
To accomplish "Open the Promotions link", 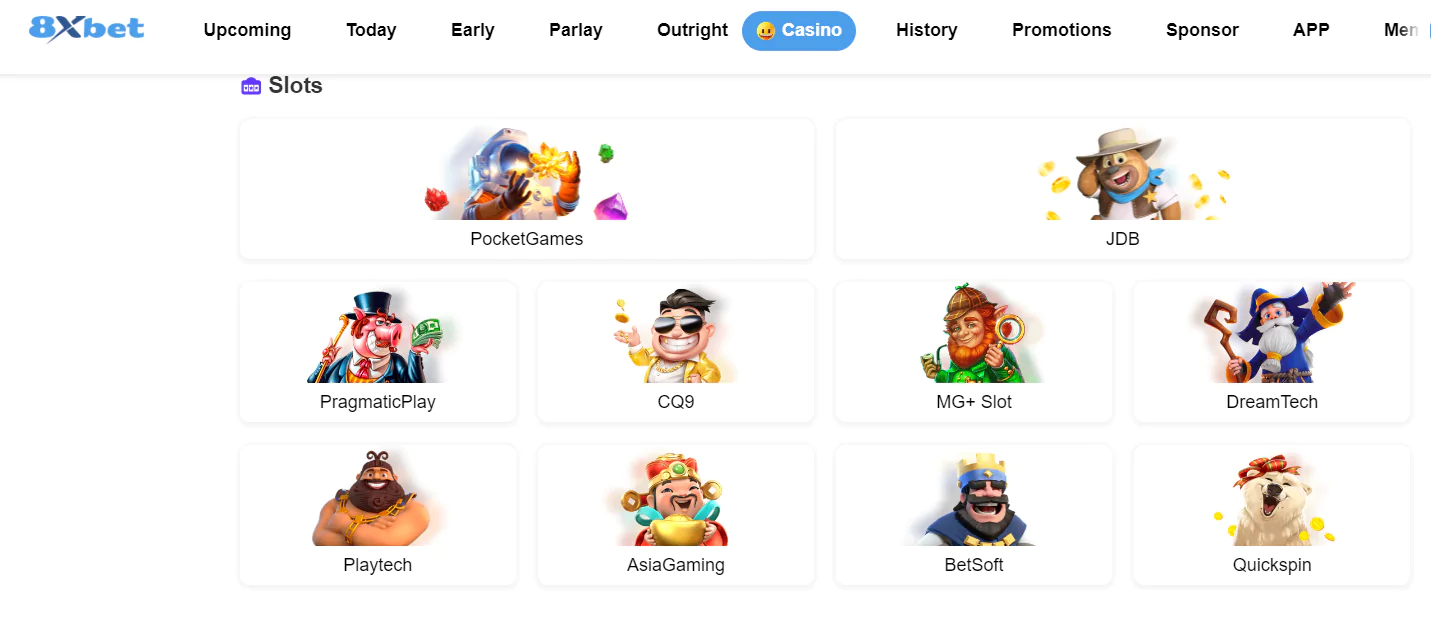I will pyautogui.click(x=1062, y=30).
